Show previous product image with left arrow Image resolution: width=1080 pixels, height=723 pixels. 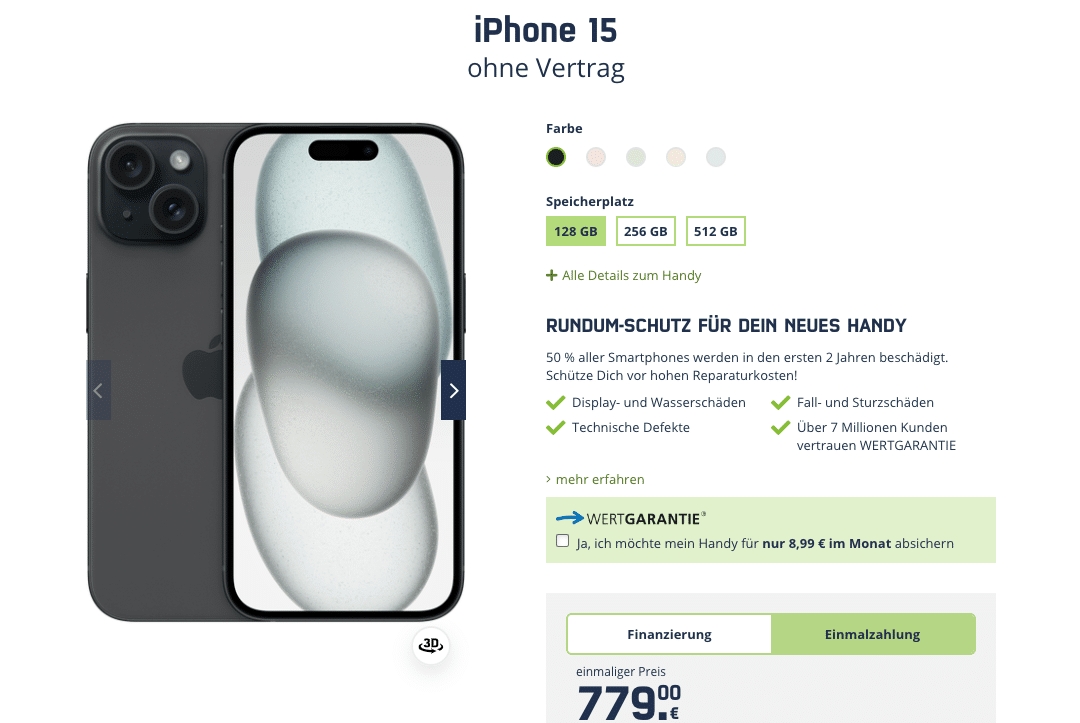(98, 390)
